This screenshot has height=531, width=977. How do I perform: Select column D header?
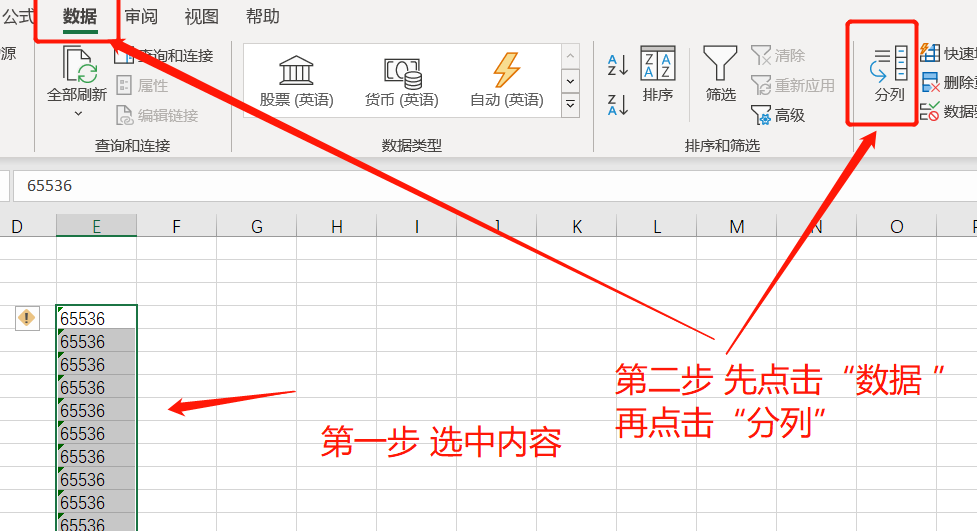coord(17,226)
